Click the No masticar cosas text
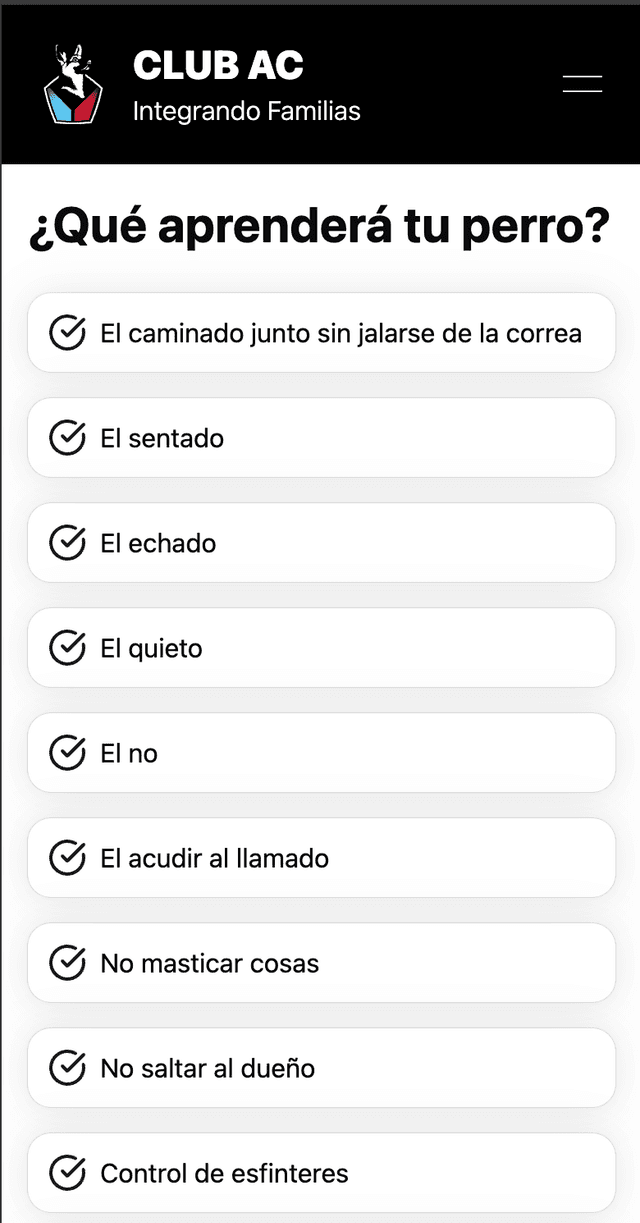Screen dimensions: 640x1223 tap(209, 963)
